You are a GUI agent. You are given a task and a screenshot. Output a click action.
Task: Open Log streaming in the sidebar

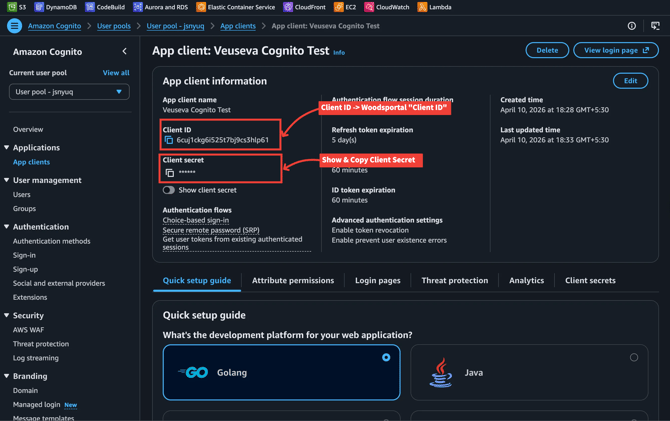36,358
